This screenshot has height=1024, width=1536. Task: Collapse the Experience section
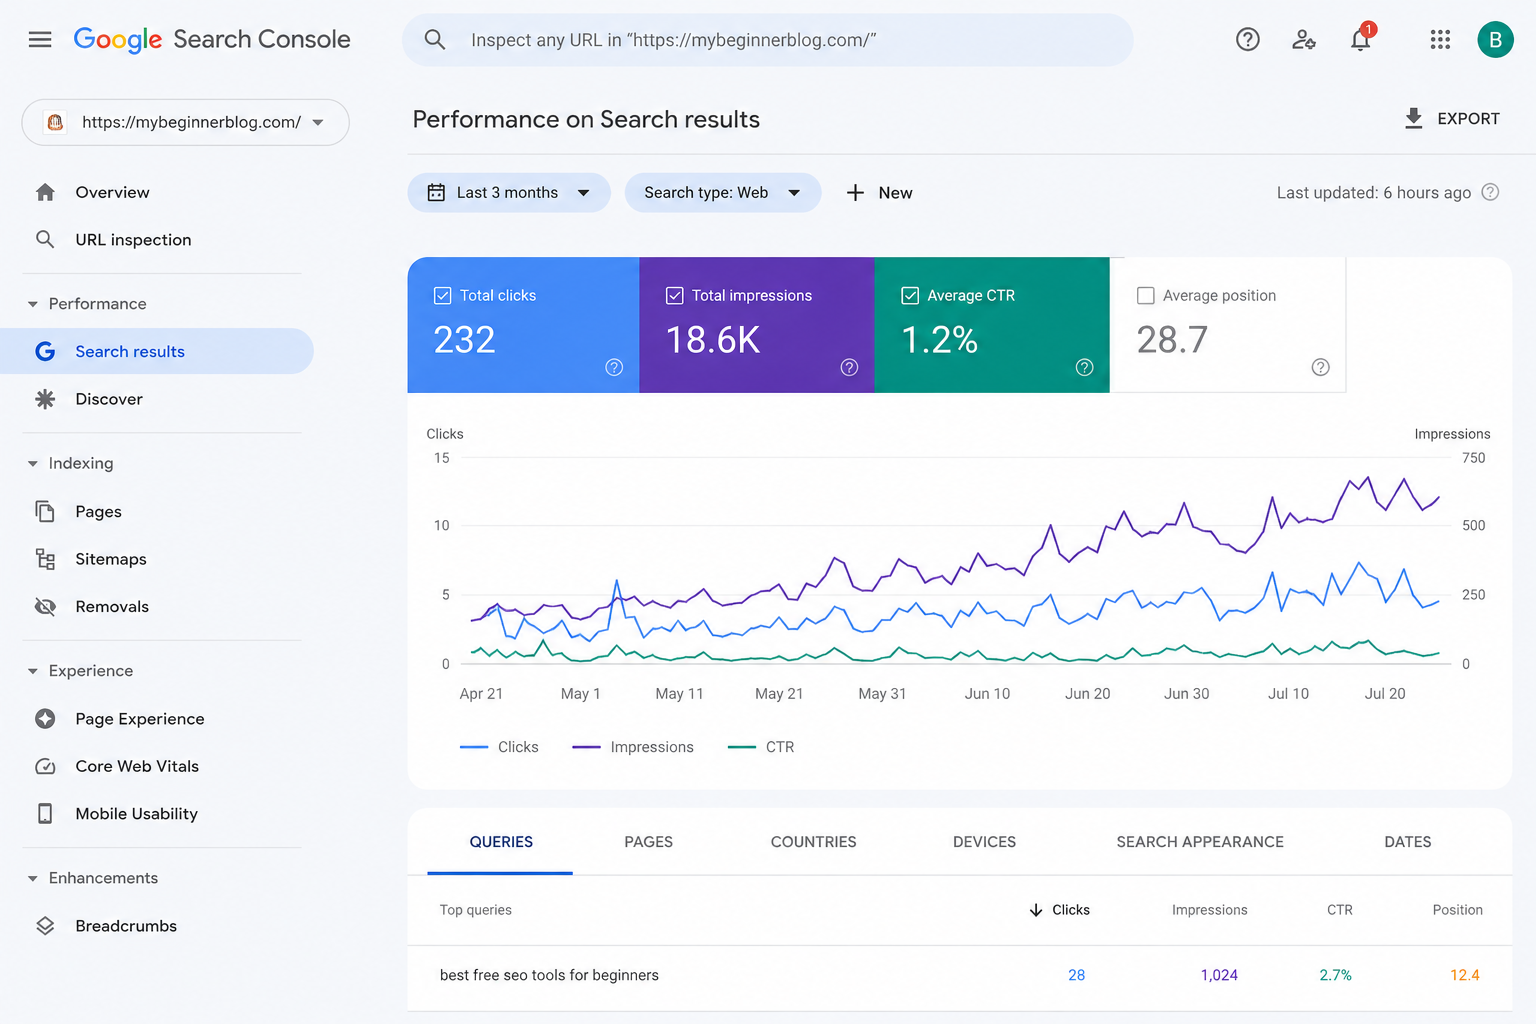pos(33,671)
